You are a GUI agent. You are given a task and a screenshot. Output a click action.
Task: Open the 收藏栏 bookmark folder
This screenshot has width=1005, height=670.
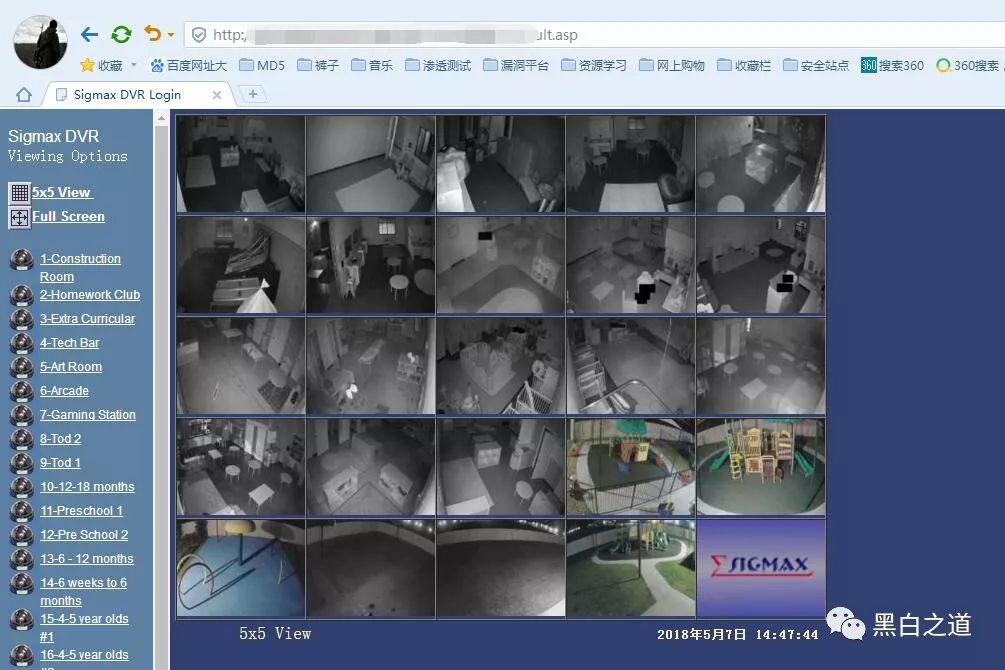[744, 65]
